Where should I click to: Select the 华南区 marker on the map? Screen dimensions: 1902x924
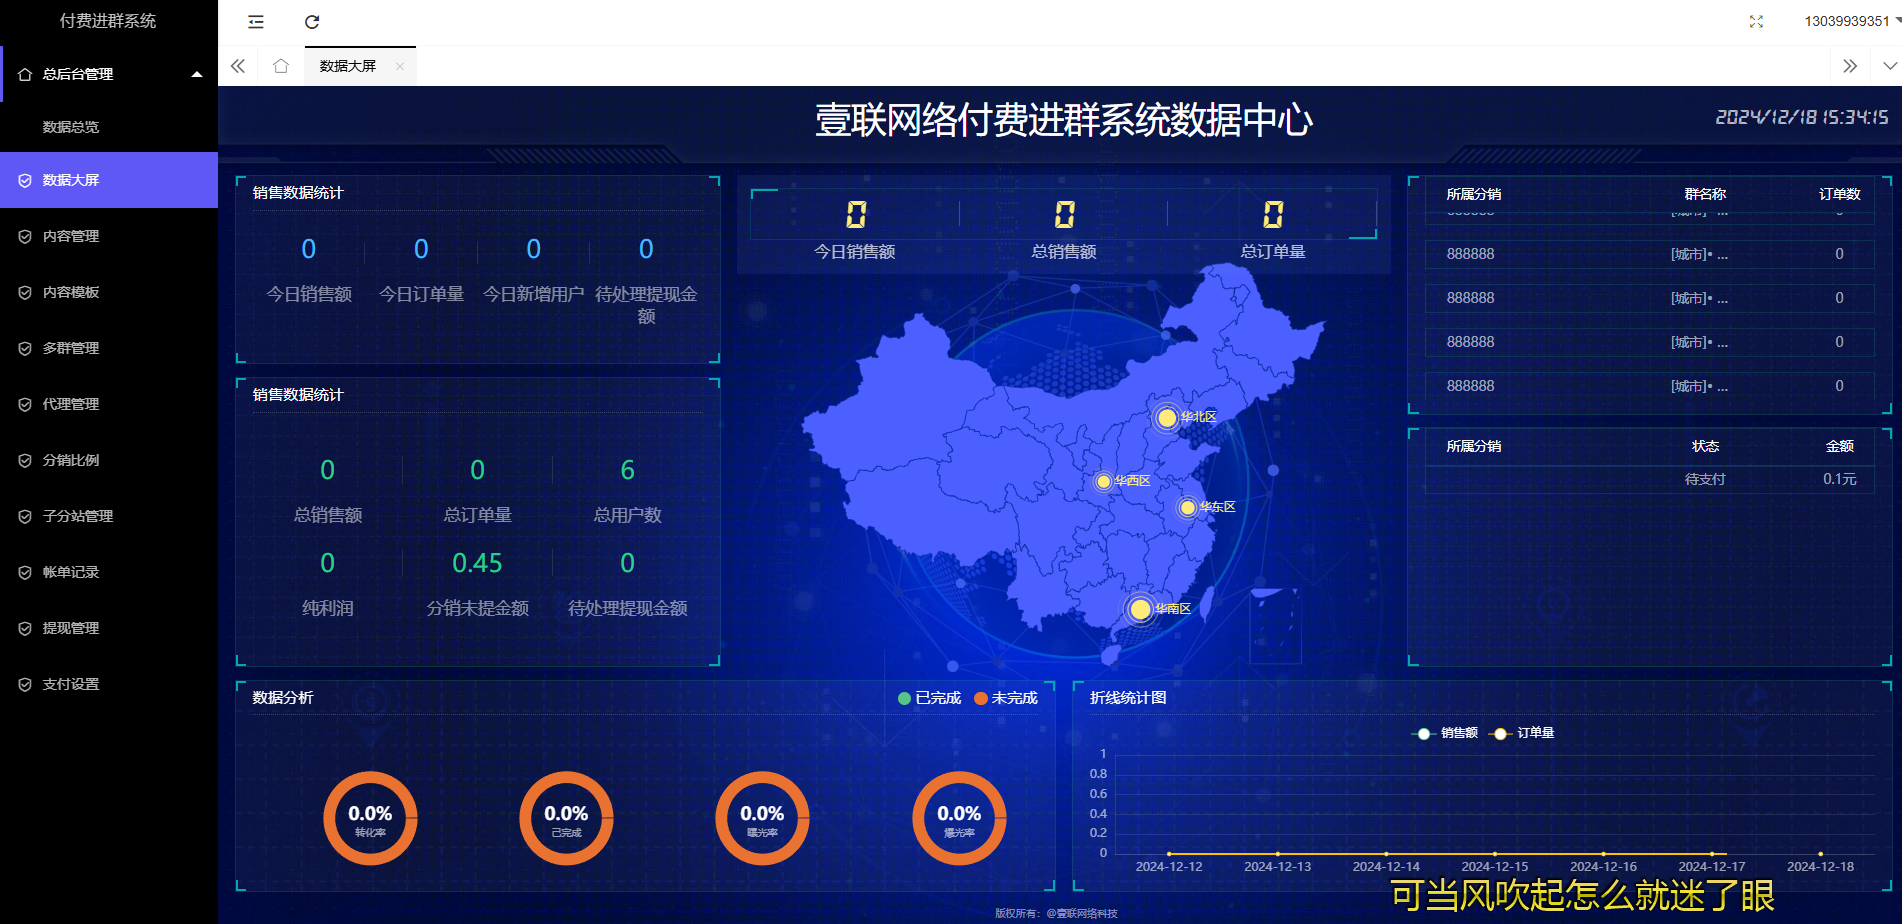pyautogui.click(x=1140, y=608)
